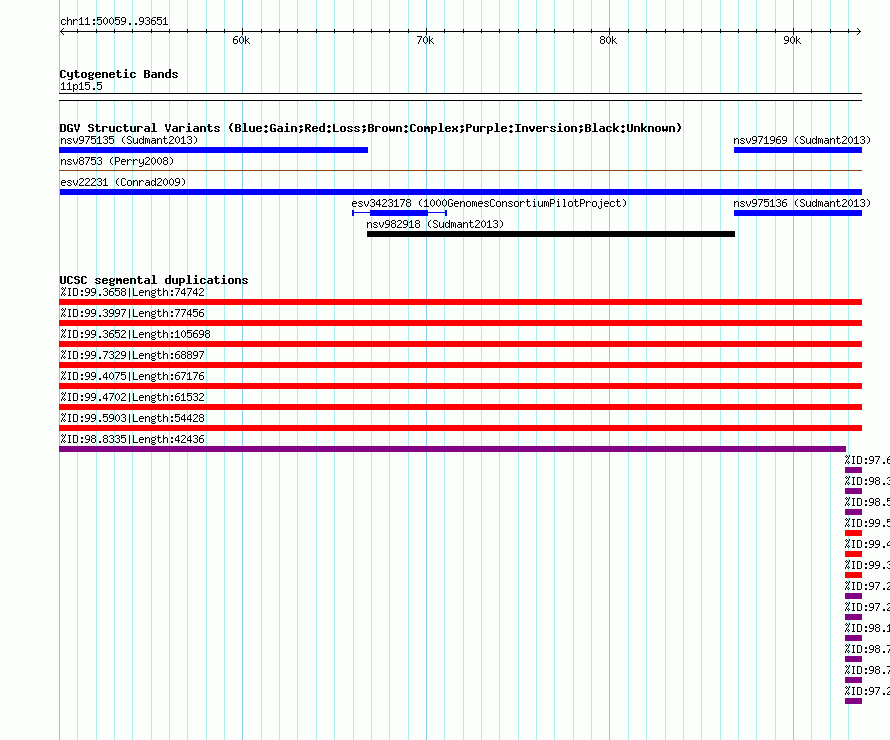Select the small purple bar under %ID:98.3

coord(853,491)
